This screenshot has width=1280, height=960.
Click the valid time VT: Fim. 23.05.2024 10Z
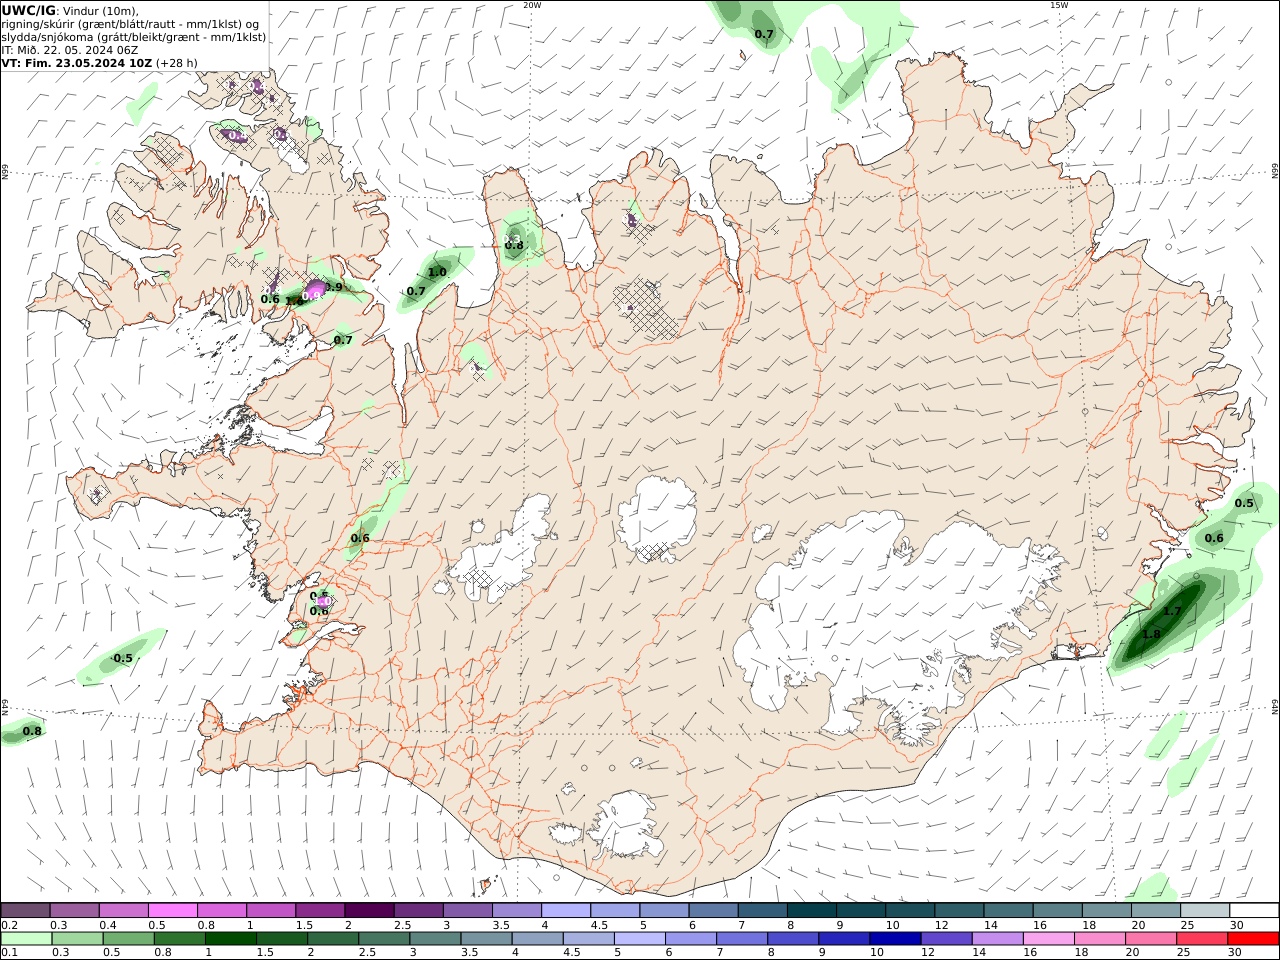coord(76,63)
